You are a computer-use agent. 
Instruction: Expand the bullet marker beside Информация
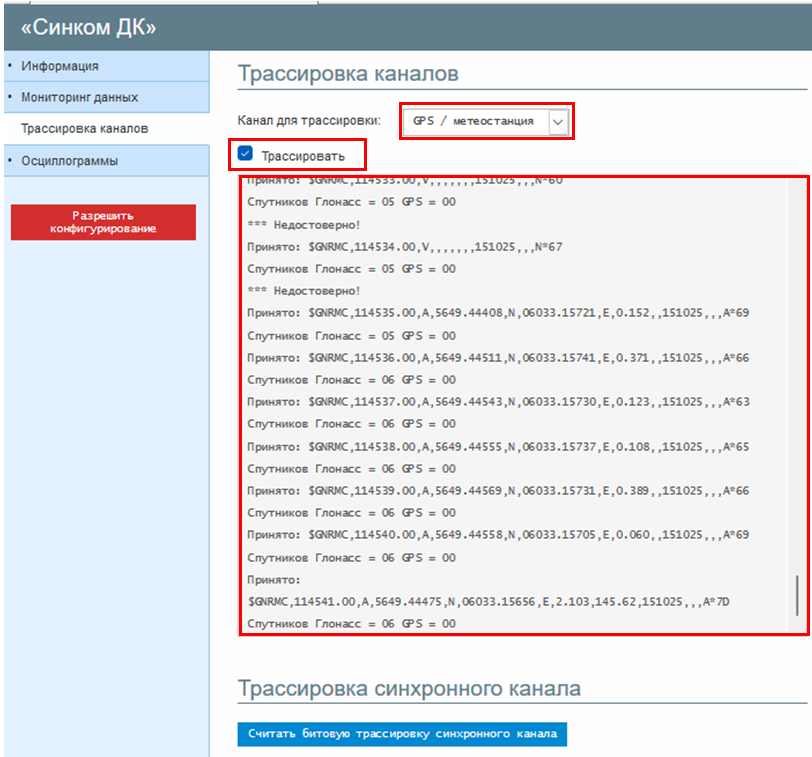[x=9, y=66]
